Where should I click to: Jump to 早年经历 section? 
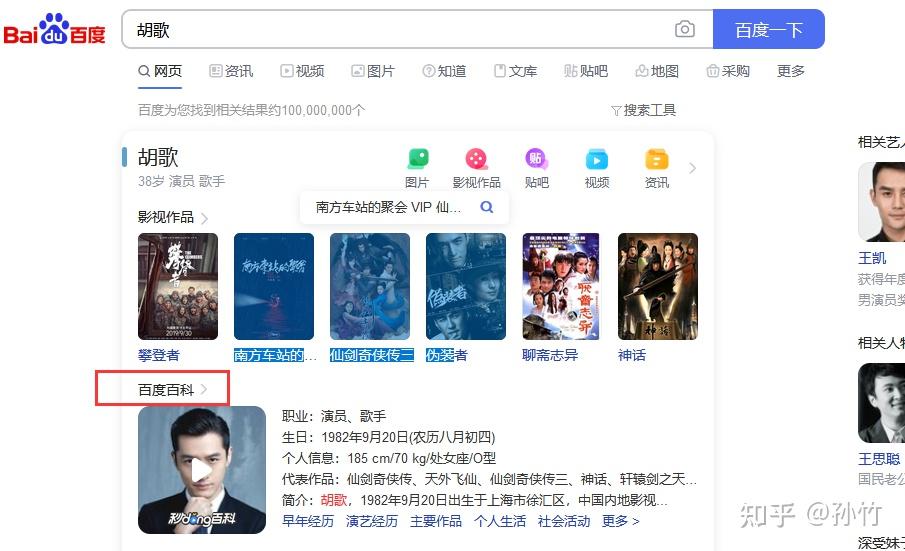click(x=308, y=521)
